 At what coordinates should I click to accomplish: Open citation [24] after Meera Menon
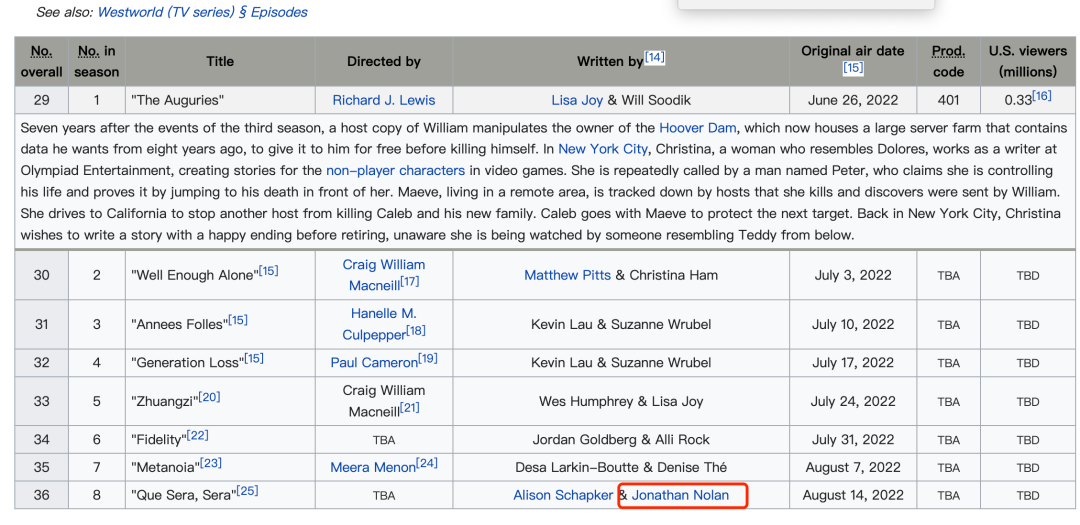[x=426, y=464]
